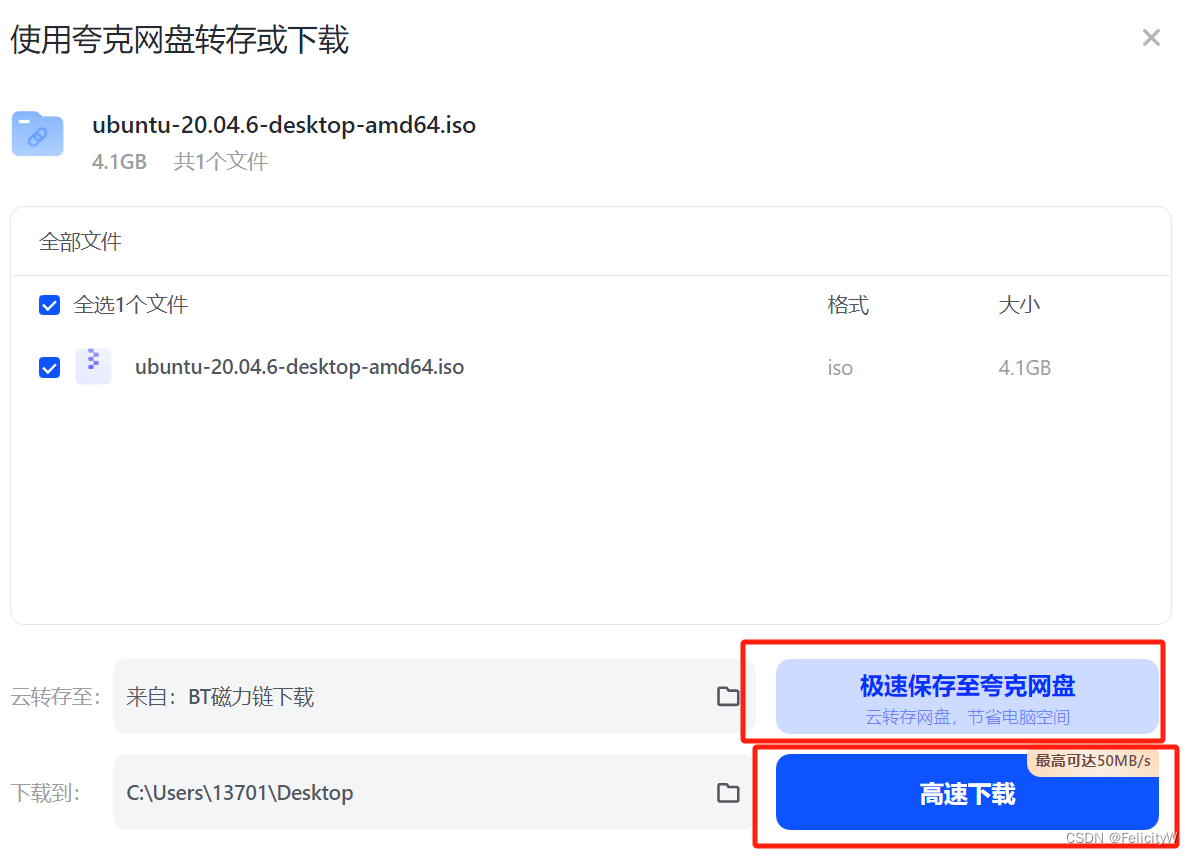Image resolution: width=1194 pixels, height=855 pixels.
Task: Click 极速保存至夸克网盘 button
Action: pos(967,697)
